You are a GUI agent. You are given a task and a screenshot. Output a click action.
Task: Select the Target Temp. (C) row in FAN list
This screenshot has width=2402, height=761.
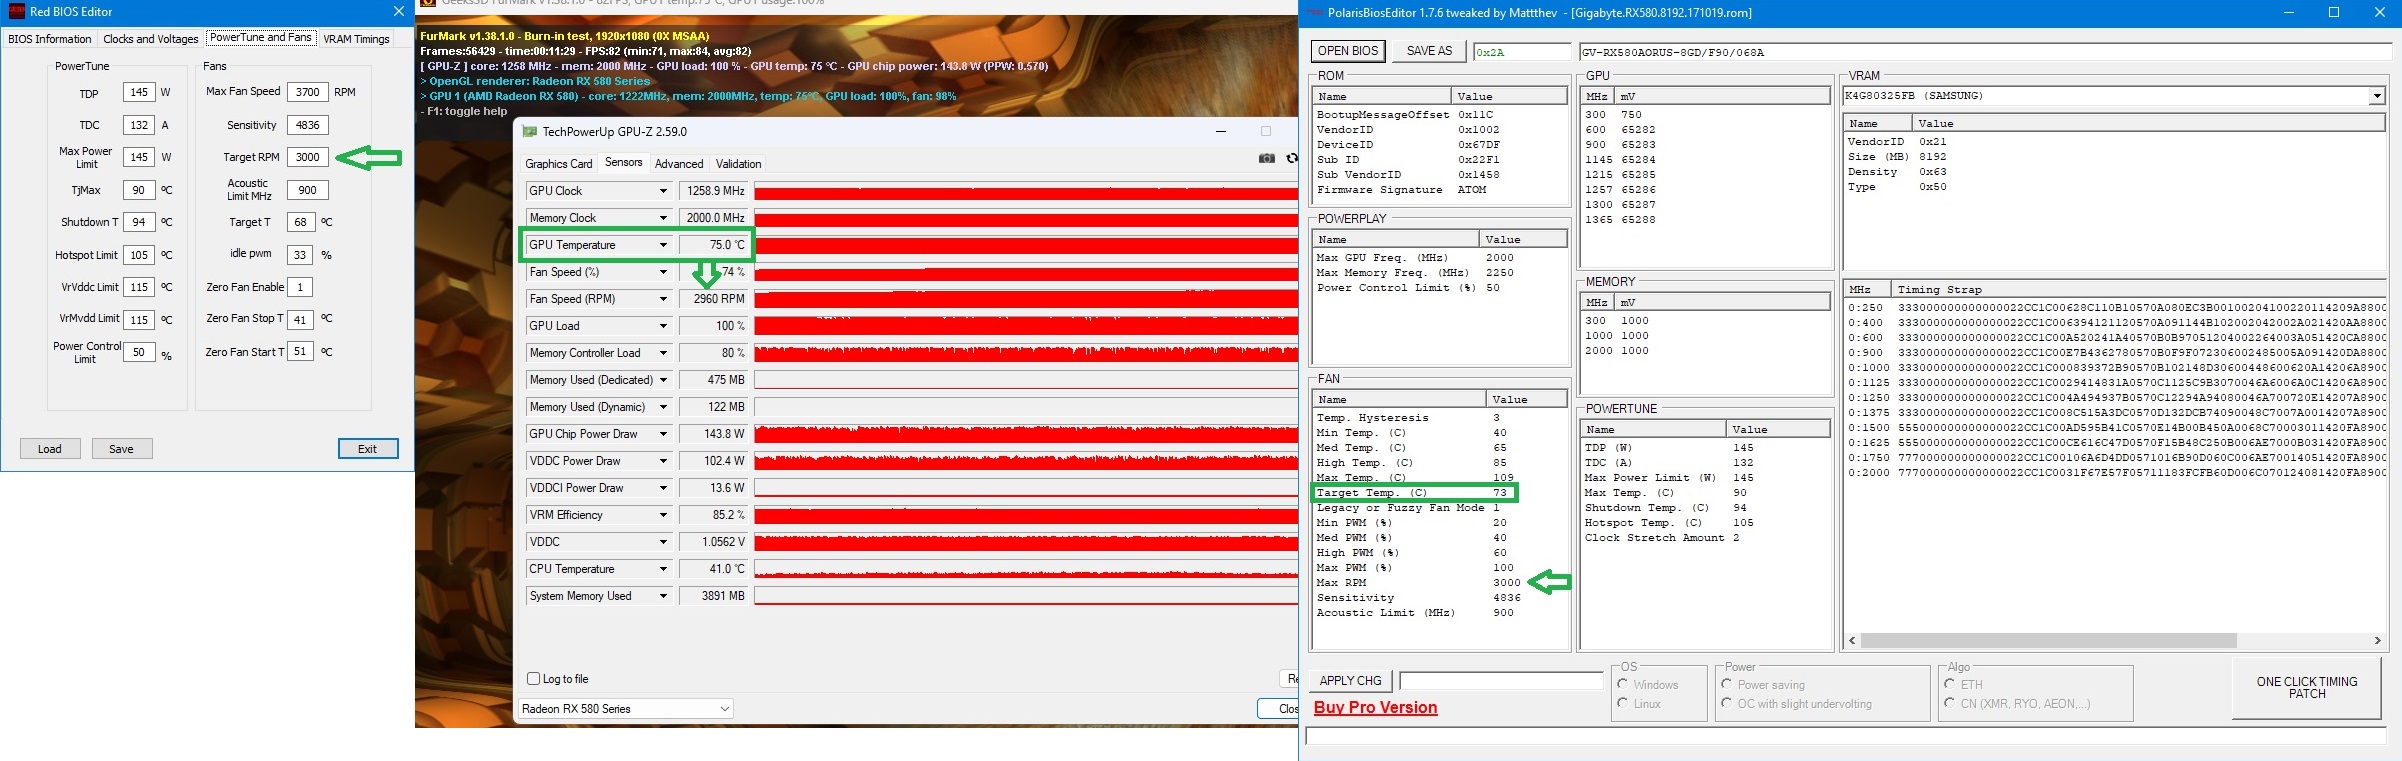tap(1440, 493)
